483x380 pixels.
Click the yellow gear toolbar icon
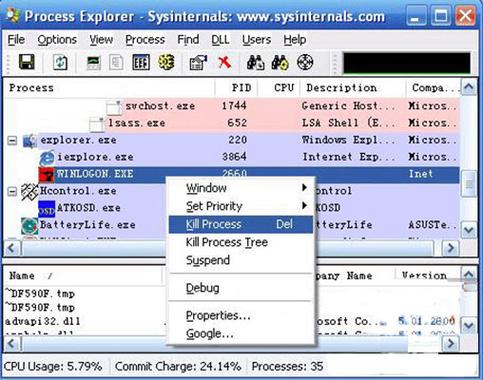[166, 62]
